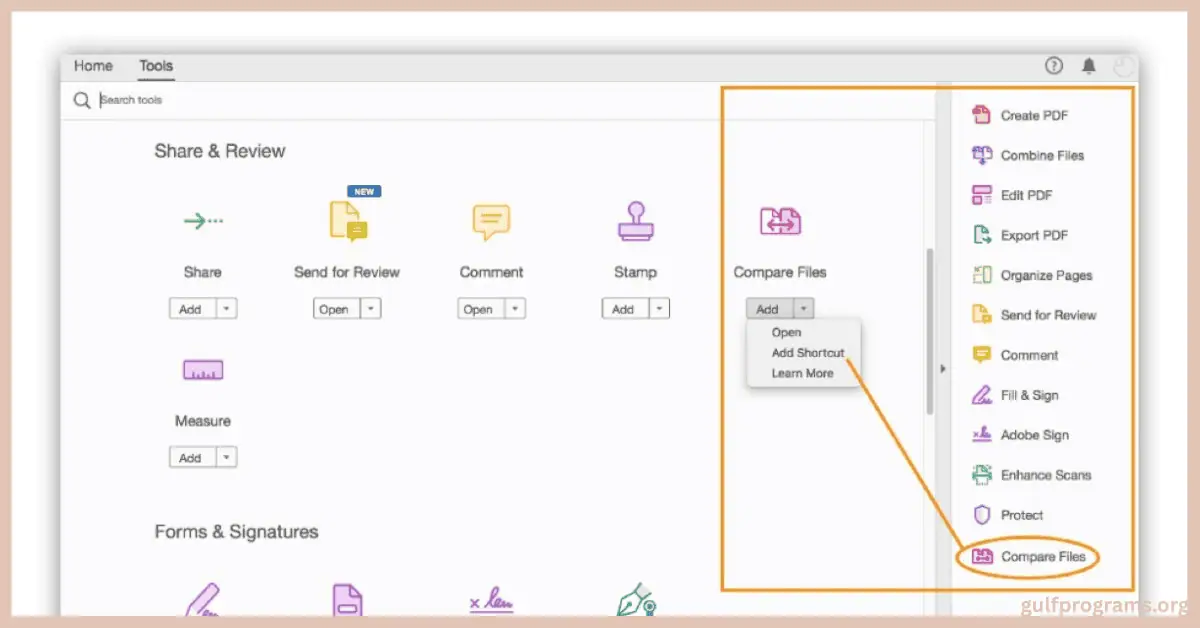The image size is (1200, 628).
Task: Choose Add Shortcut from the popup menu
Action: pyautogui.click(x=807, y=353)
